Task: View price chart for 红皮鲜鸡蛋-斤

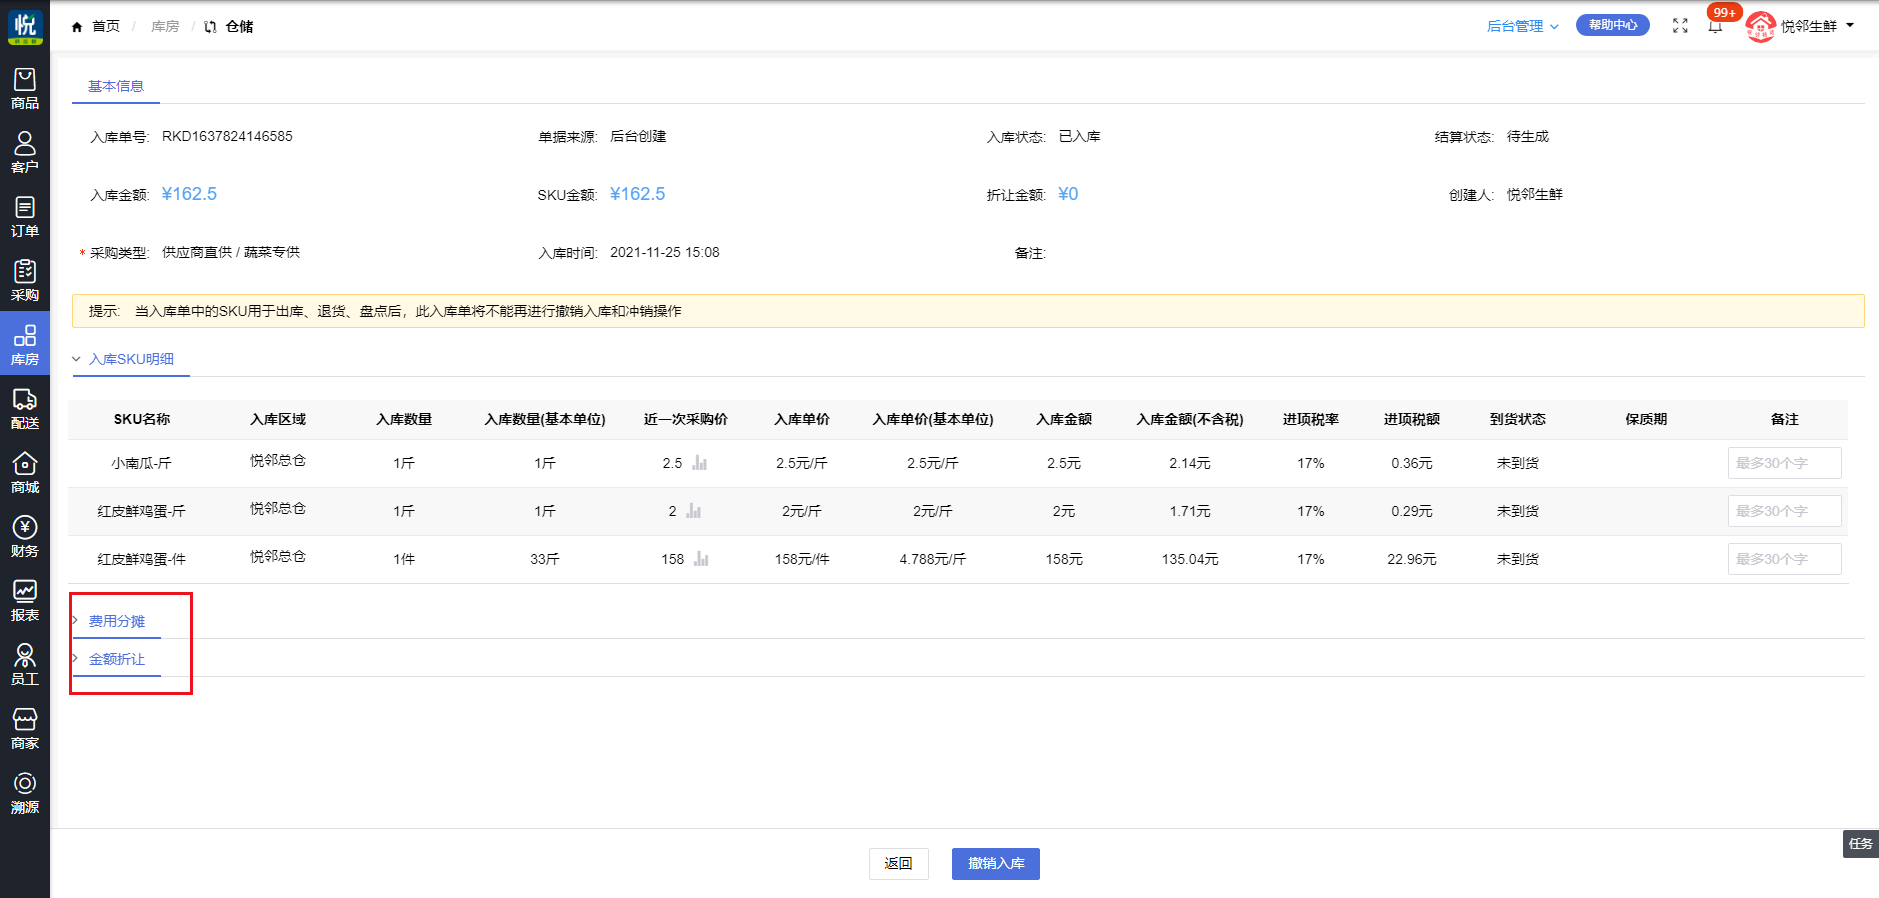Action: [x=694, y=511]
